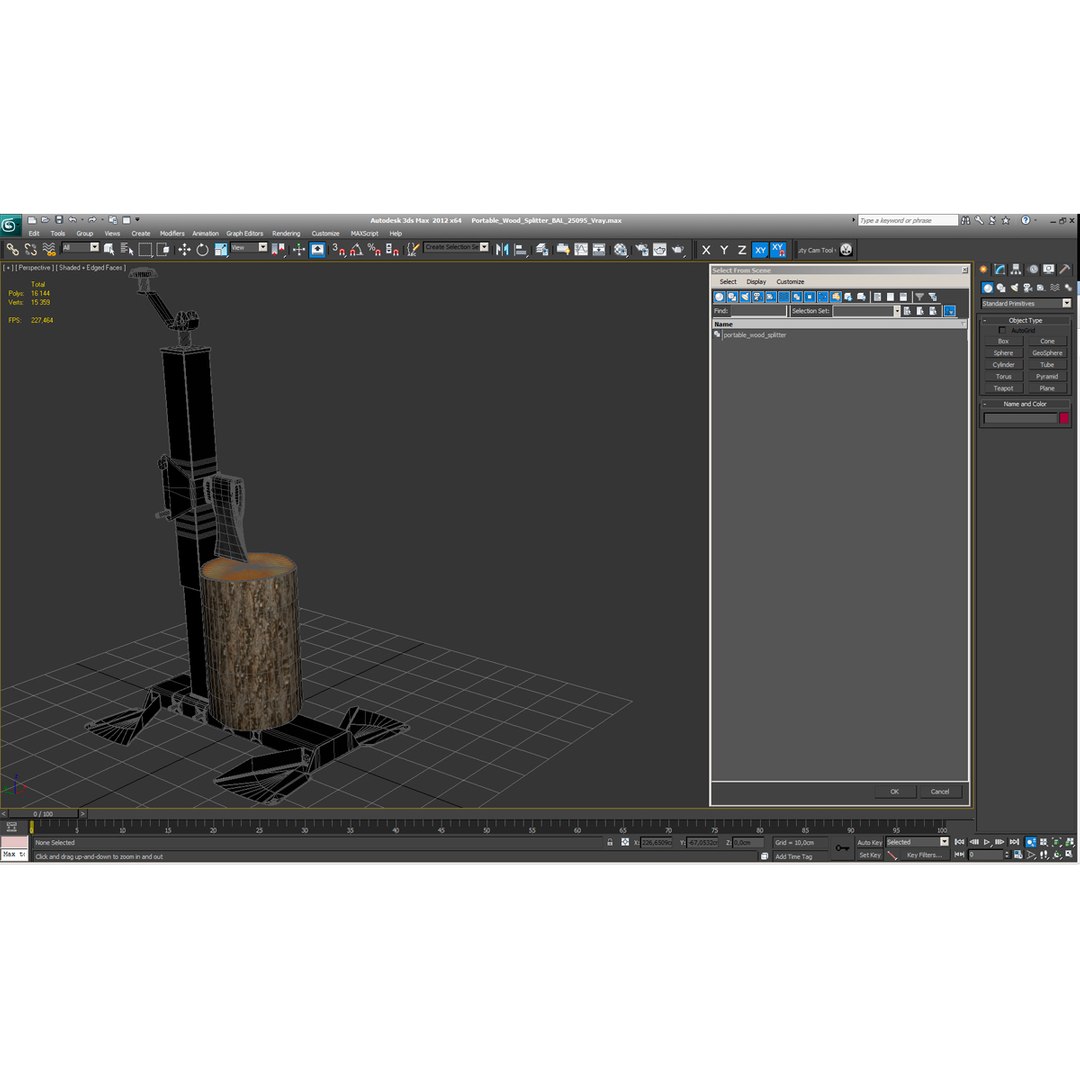Activate the Select and Rotate tool

202,249
